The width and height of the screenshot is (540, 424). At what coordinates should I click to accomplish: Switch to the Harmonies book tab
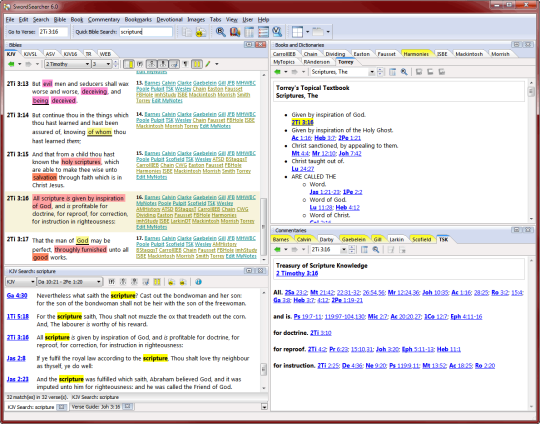click(x=416, y=54)
